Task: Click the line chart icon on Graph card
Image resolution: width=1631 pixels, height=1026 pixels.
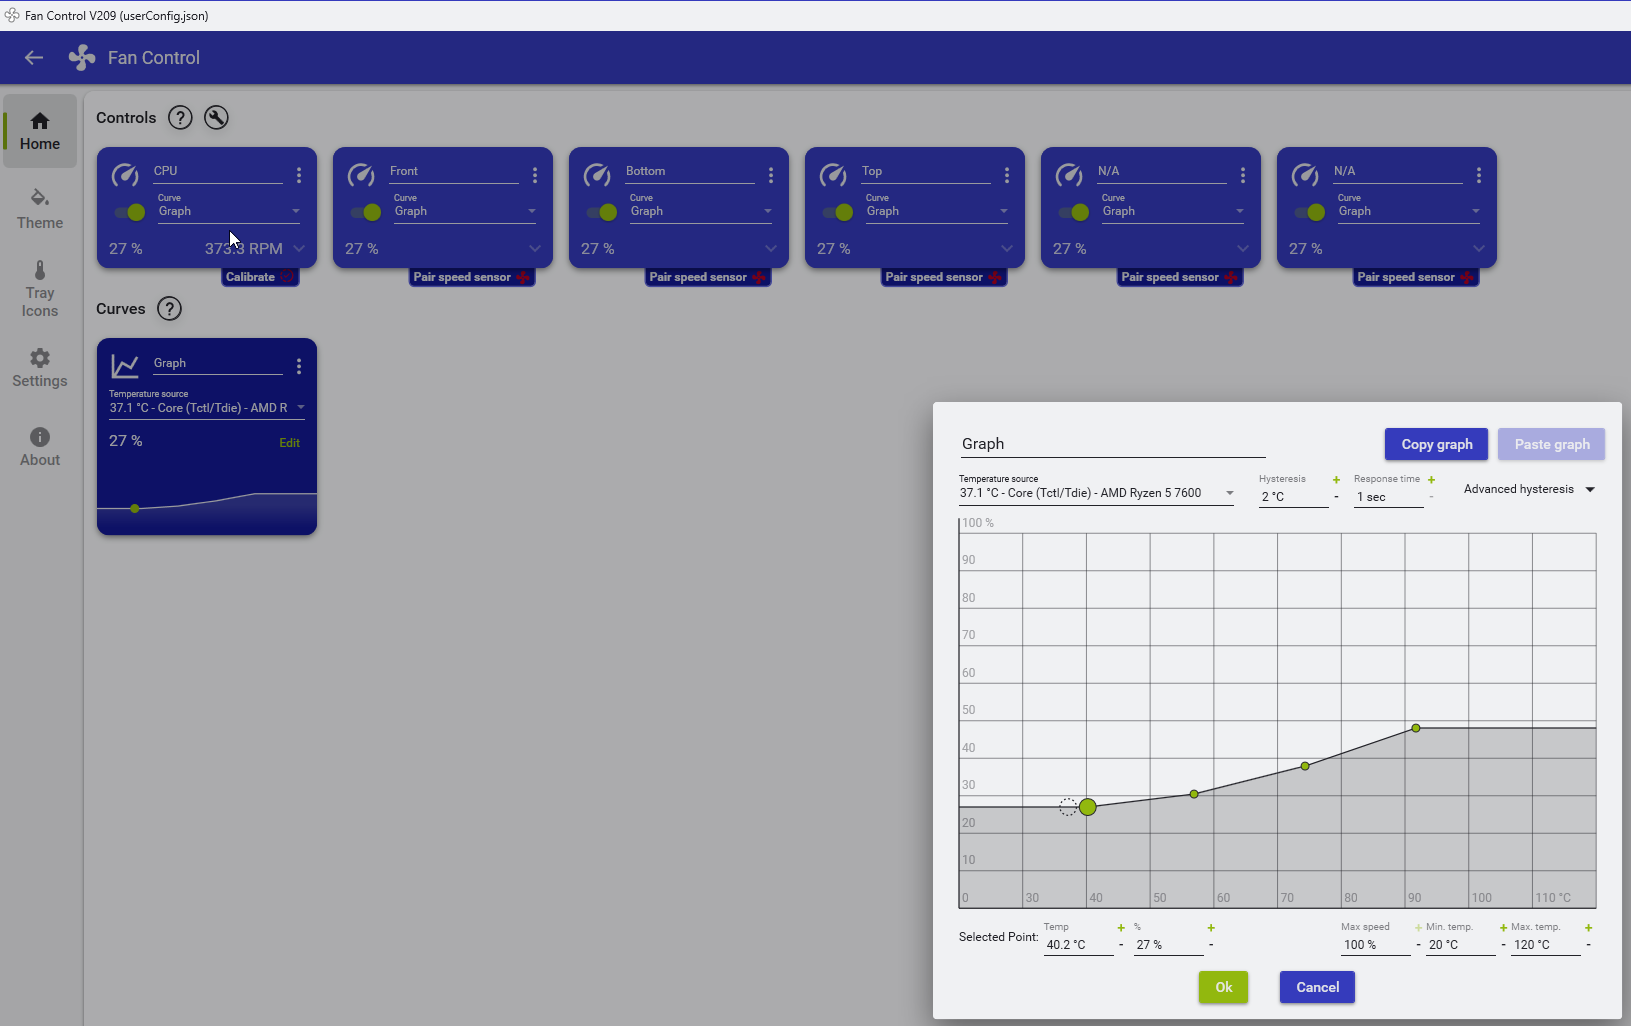Action: pos(125,366)
